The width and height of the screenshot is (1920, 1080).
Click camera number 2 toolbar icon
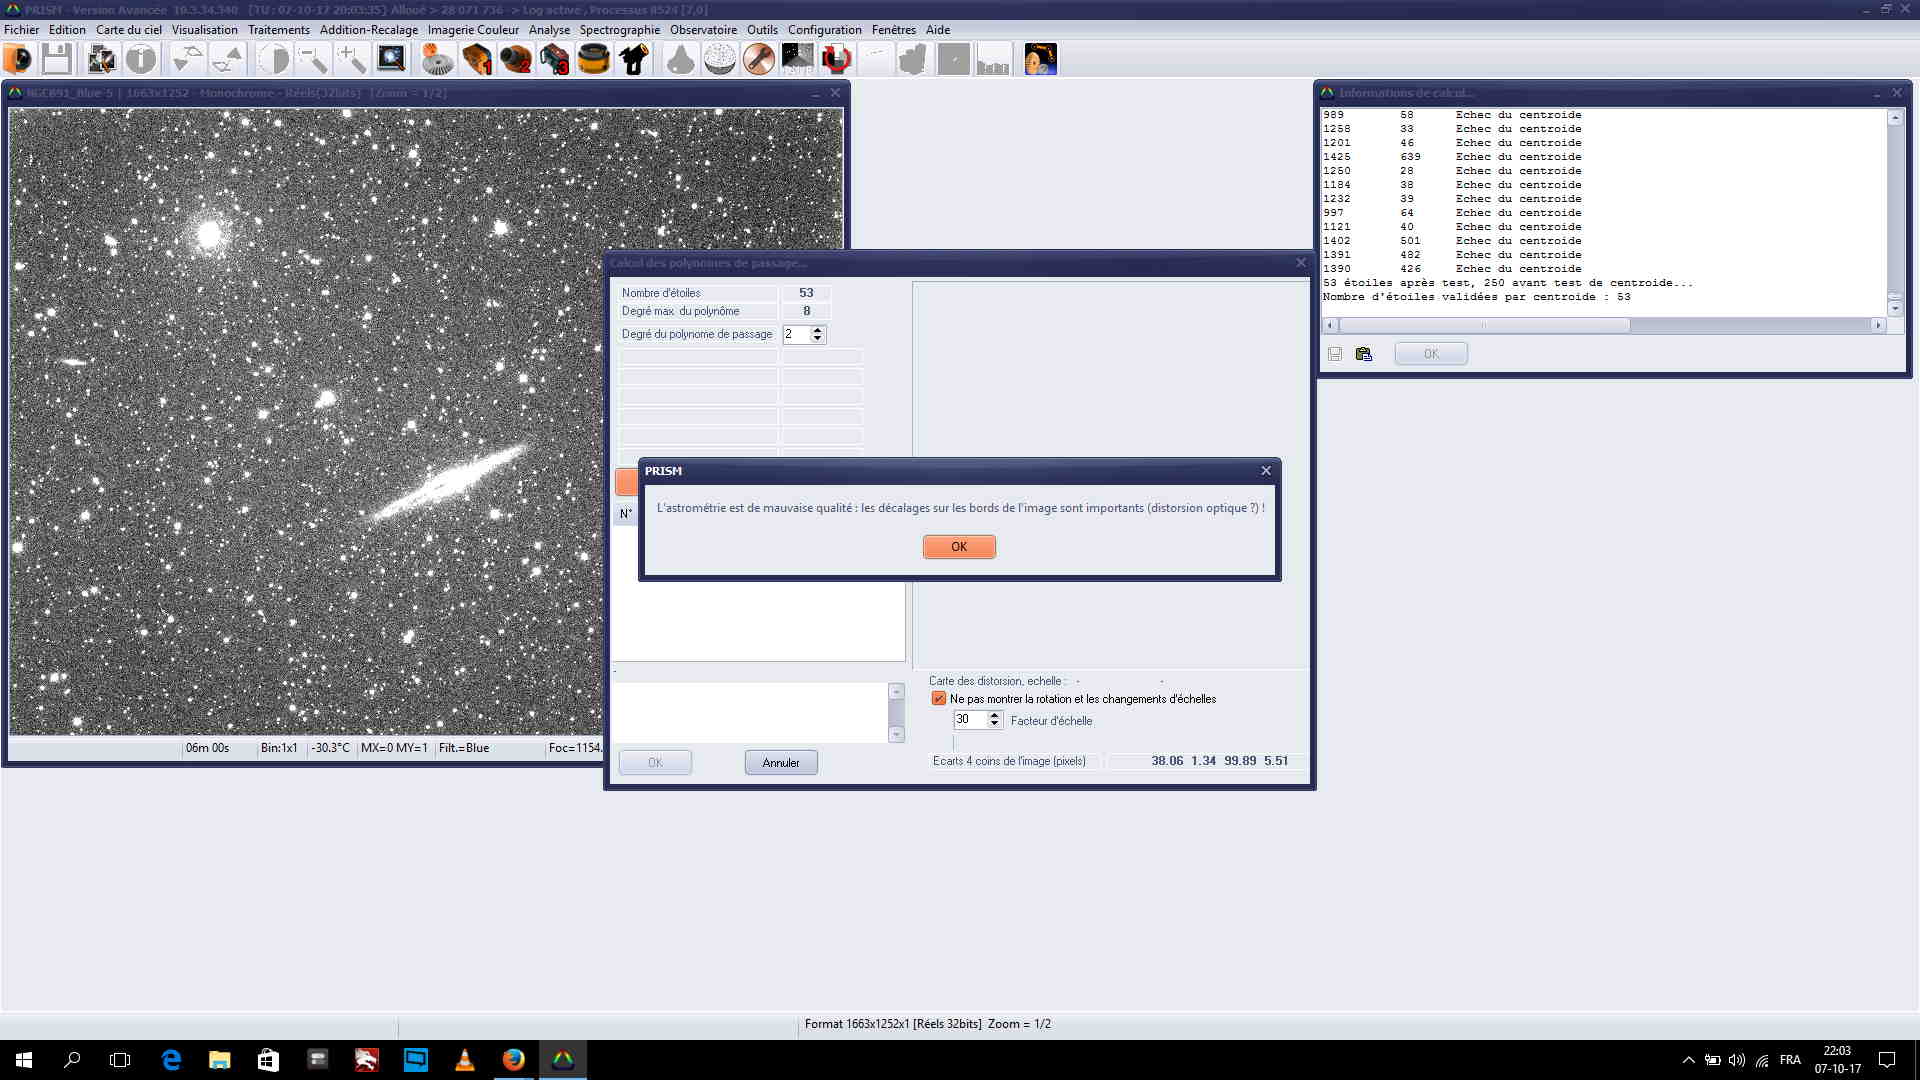tap(516, 59)
